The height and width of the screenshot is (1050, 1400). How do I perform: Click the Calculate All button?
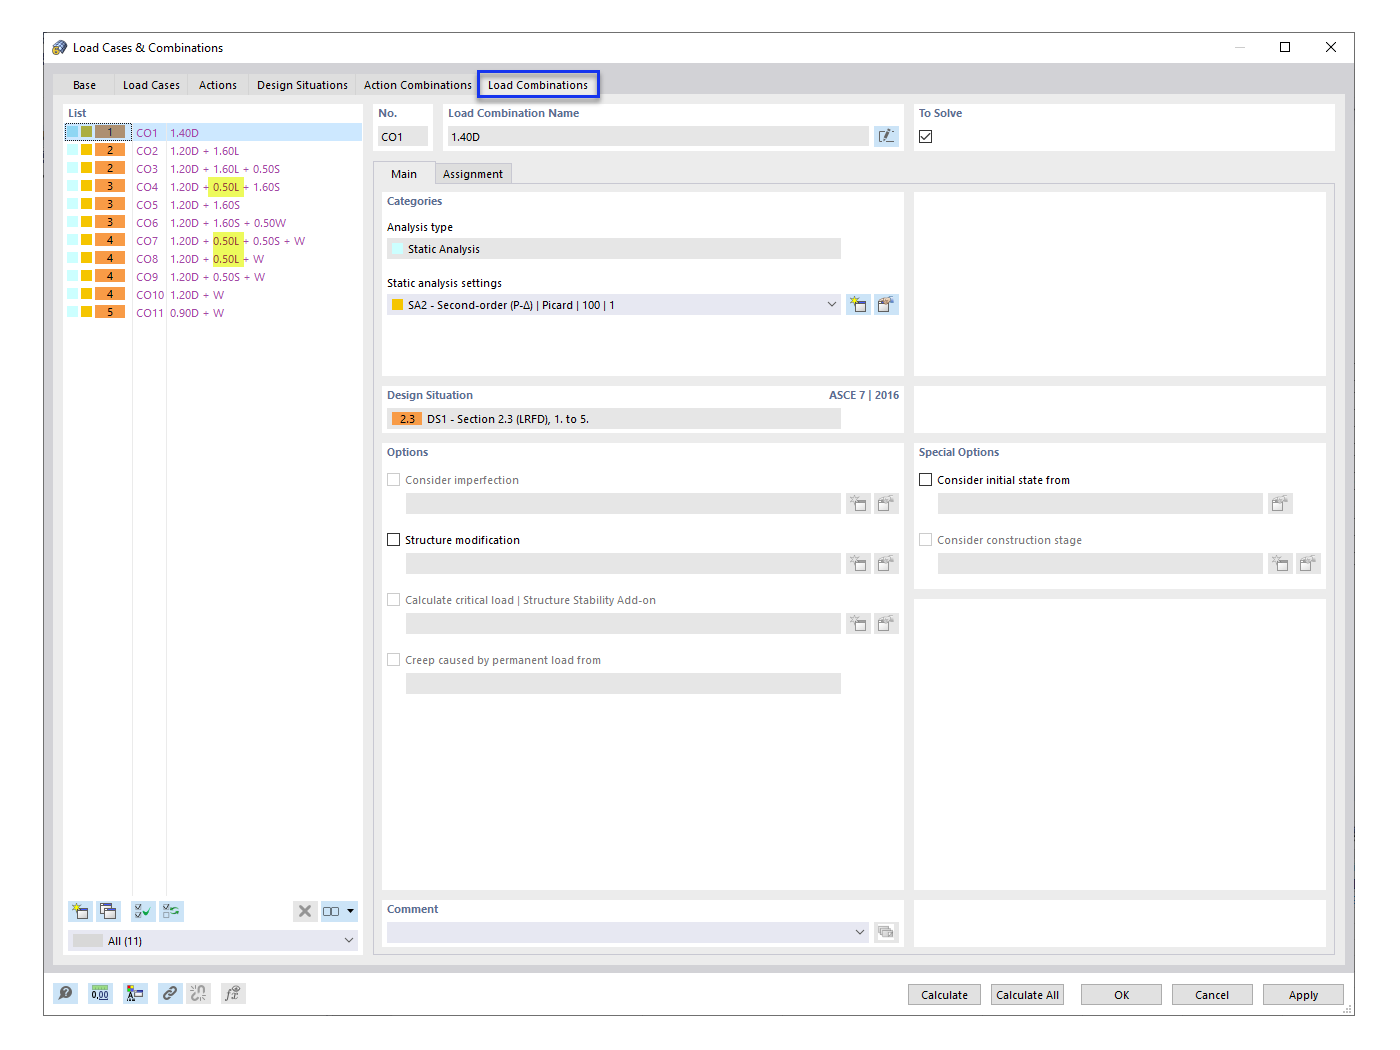coord(1027,995)
